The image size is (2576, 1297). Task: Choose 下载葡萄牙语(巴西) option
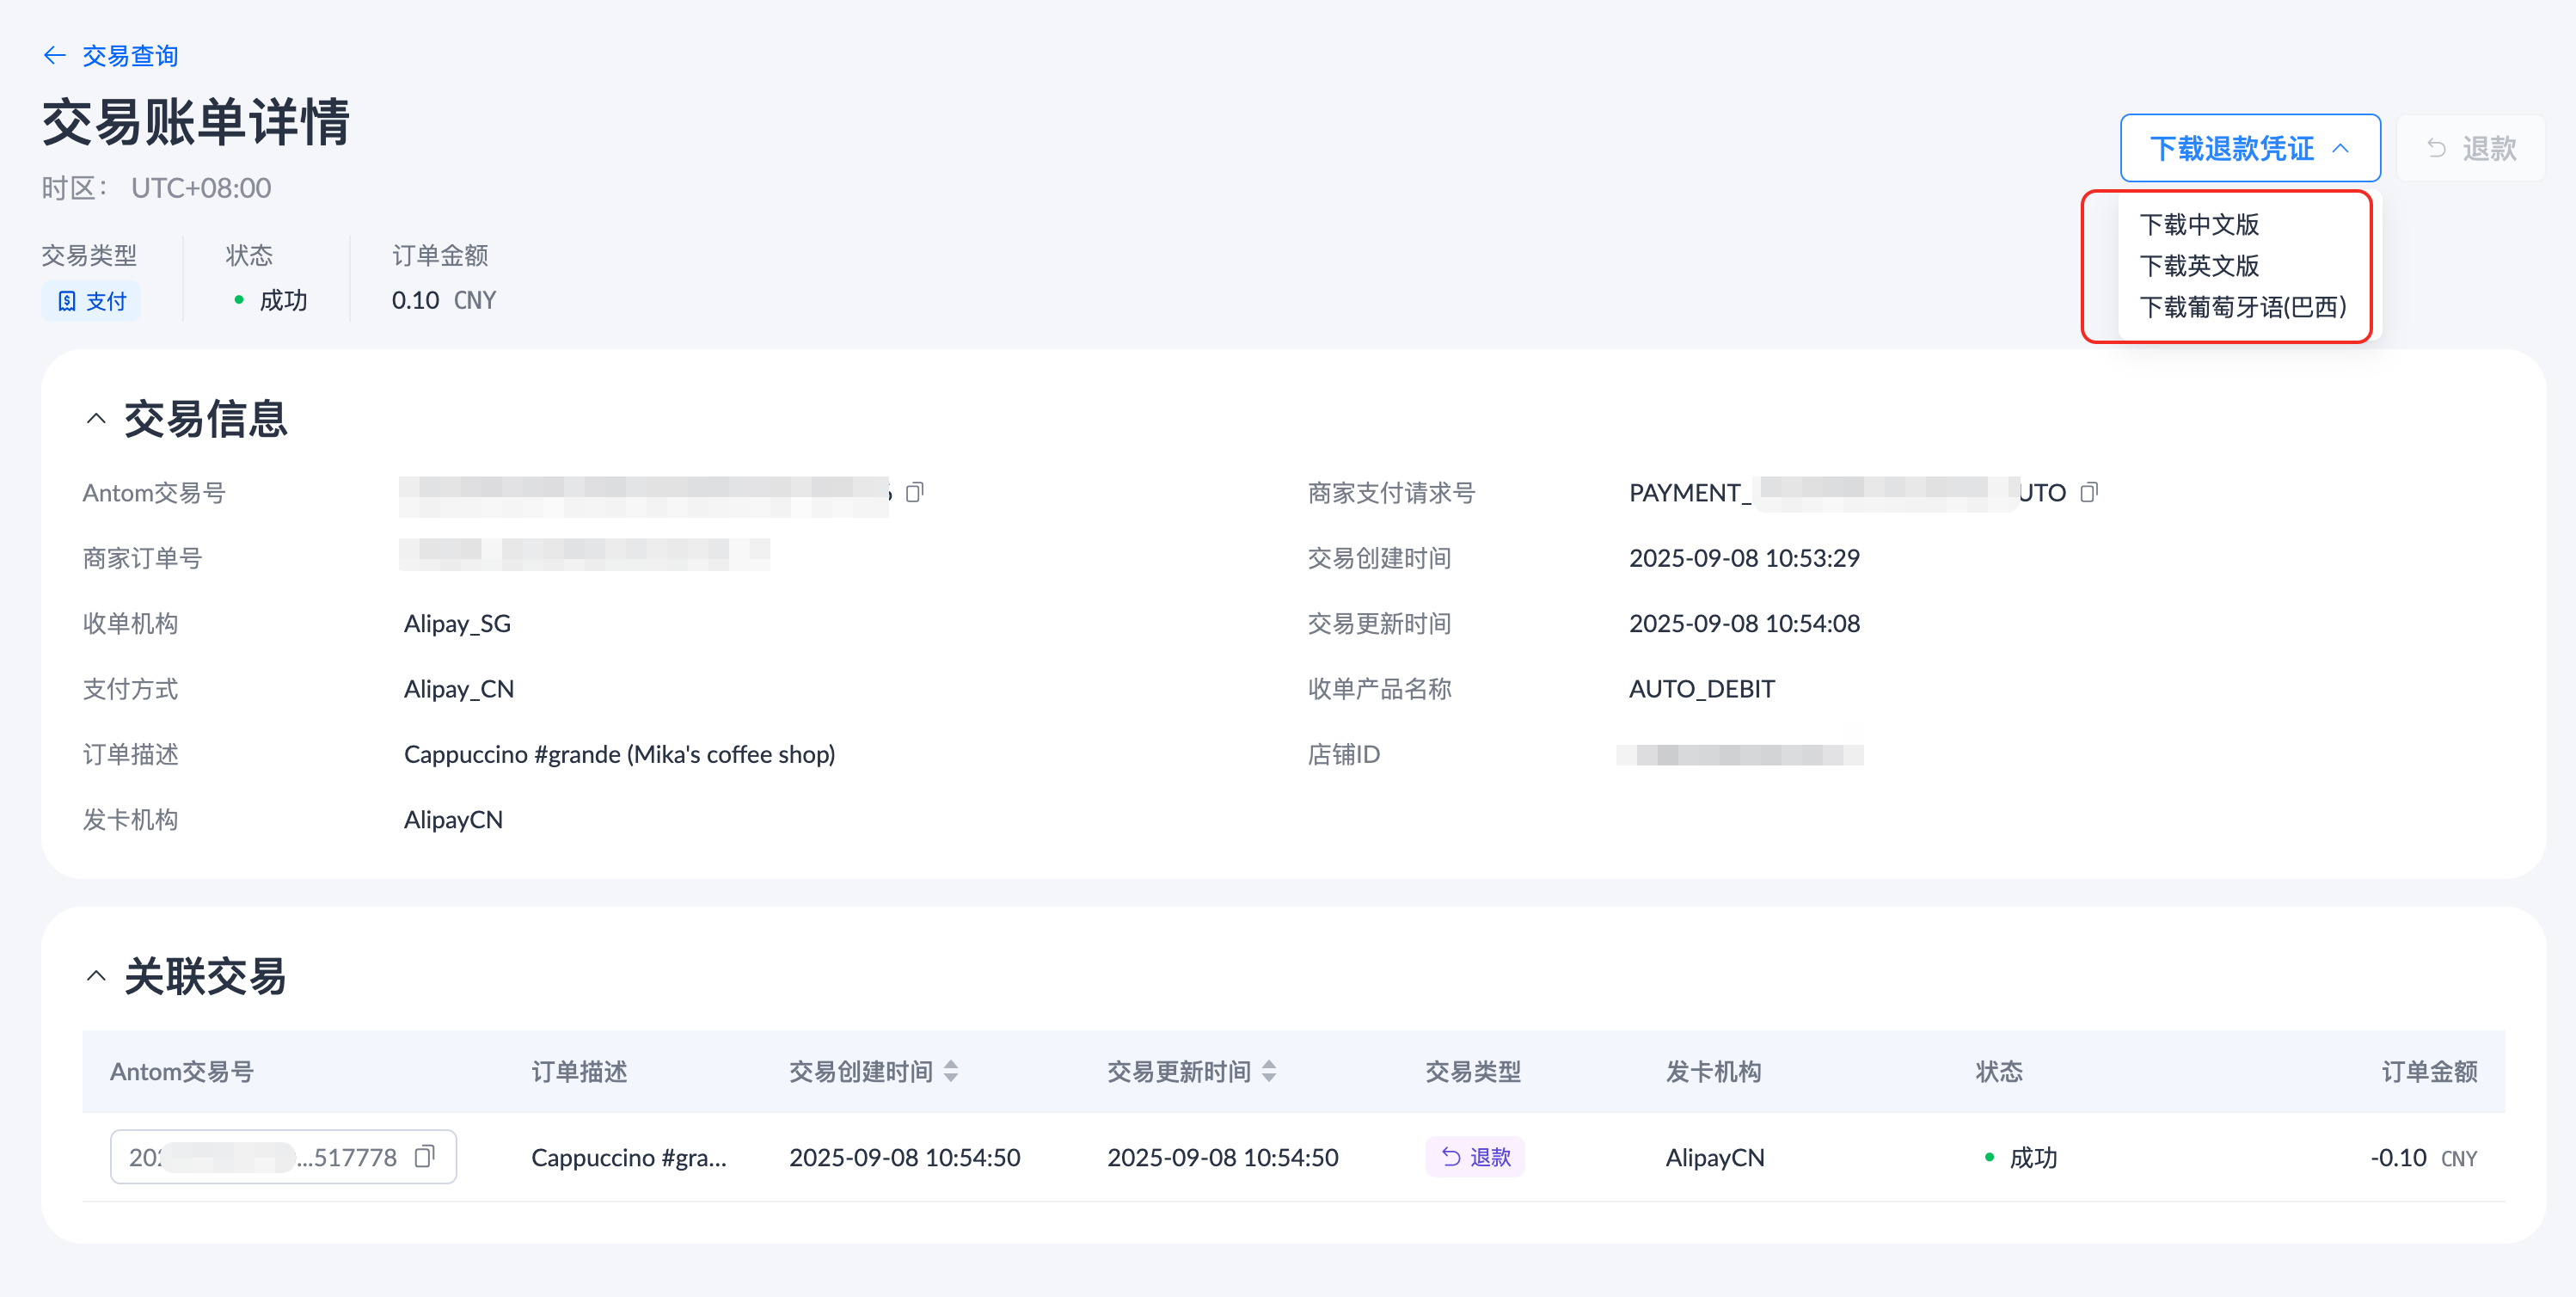pos(2242,307)
